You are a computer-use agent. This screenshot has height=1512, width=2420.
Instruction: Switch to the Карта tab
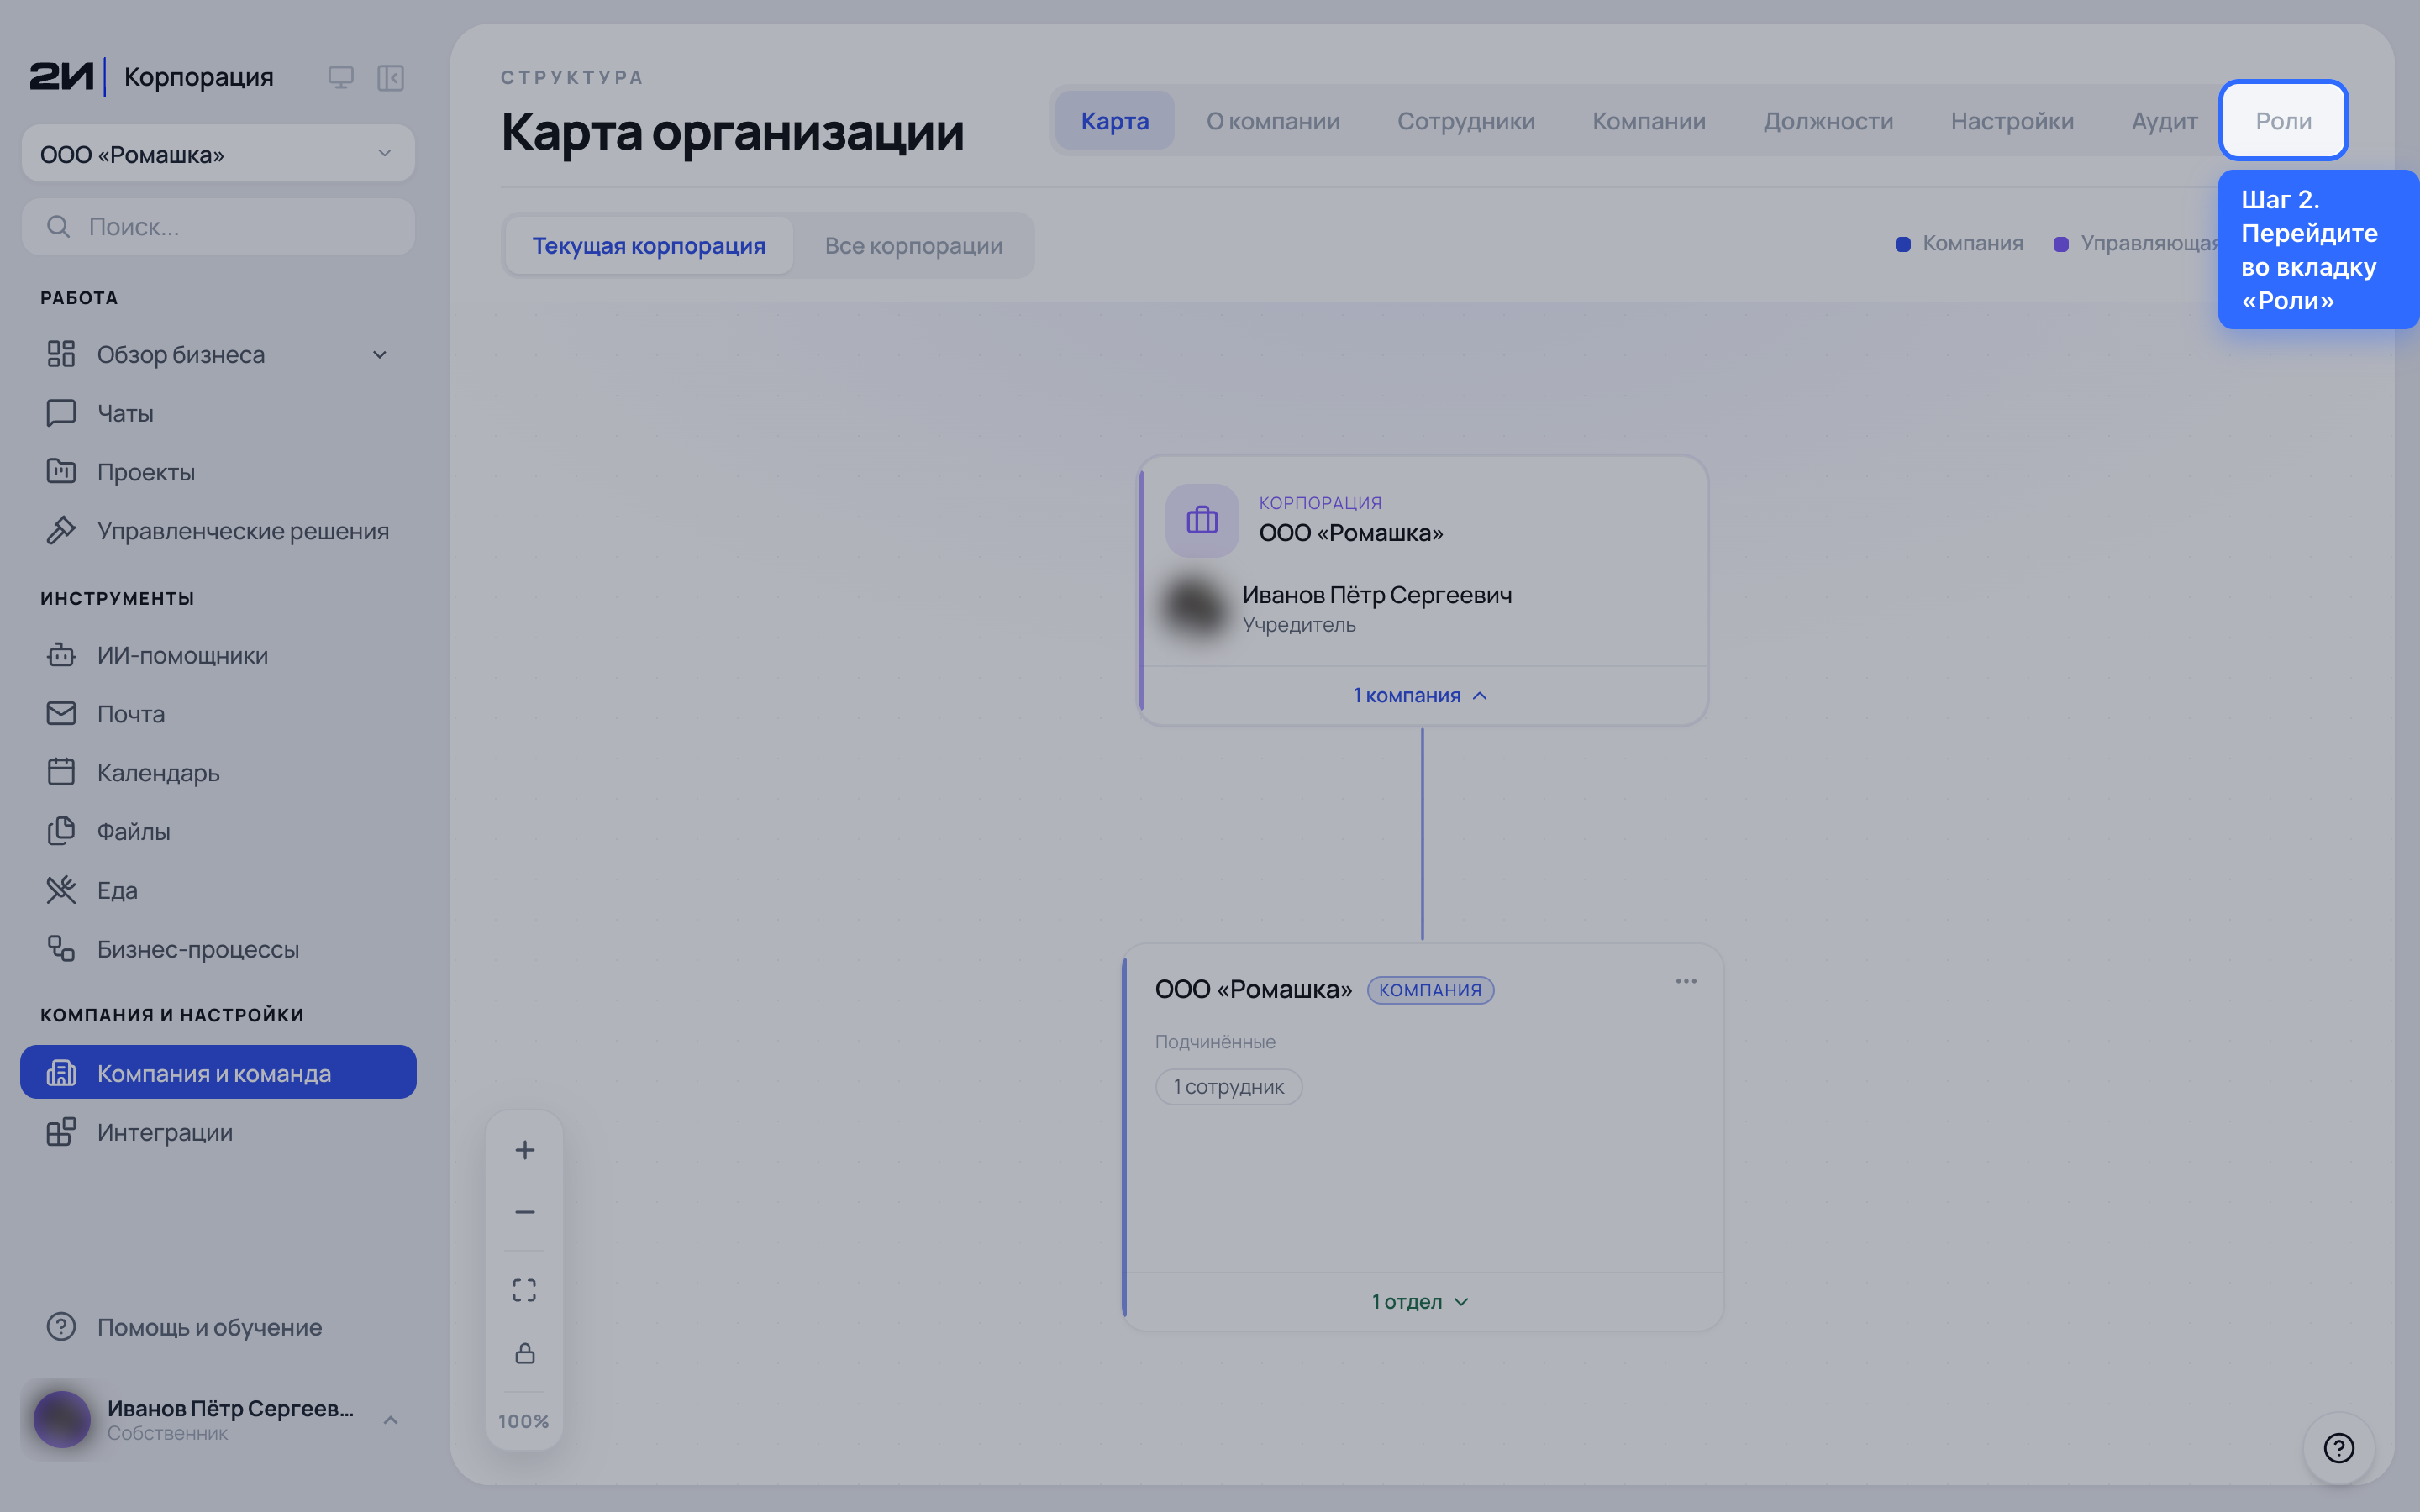coord(1114,121)
